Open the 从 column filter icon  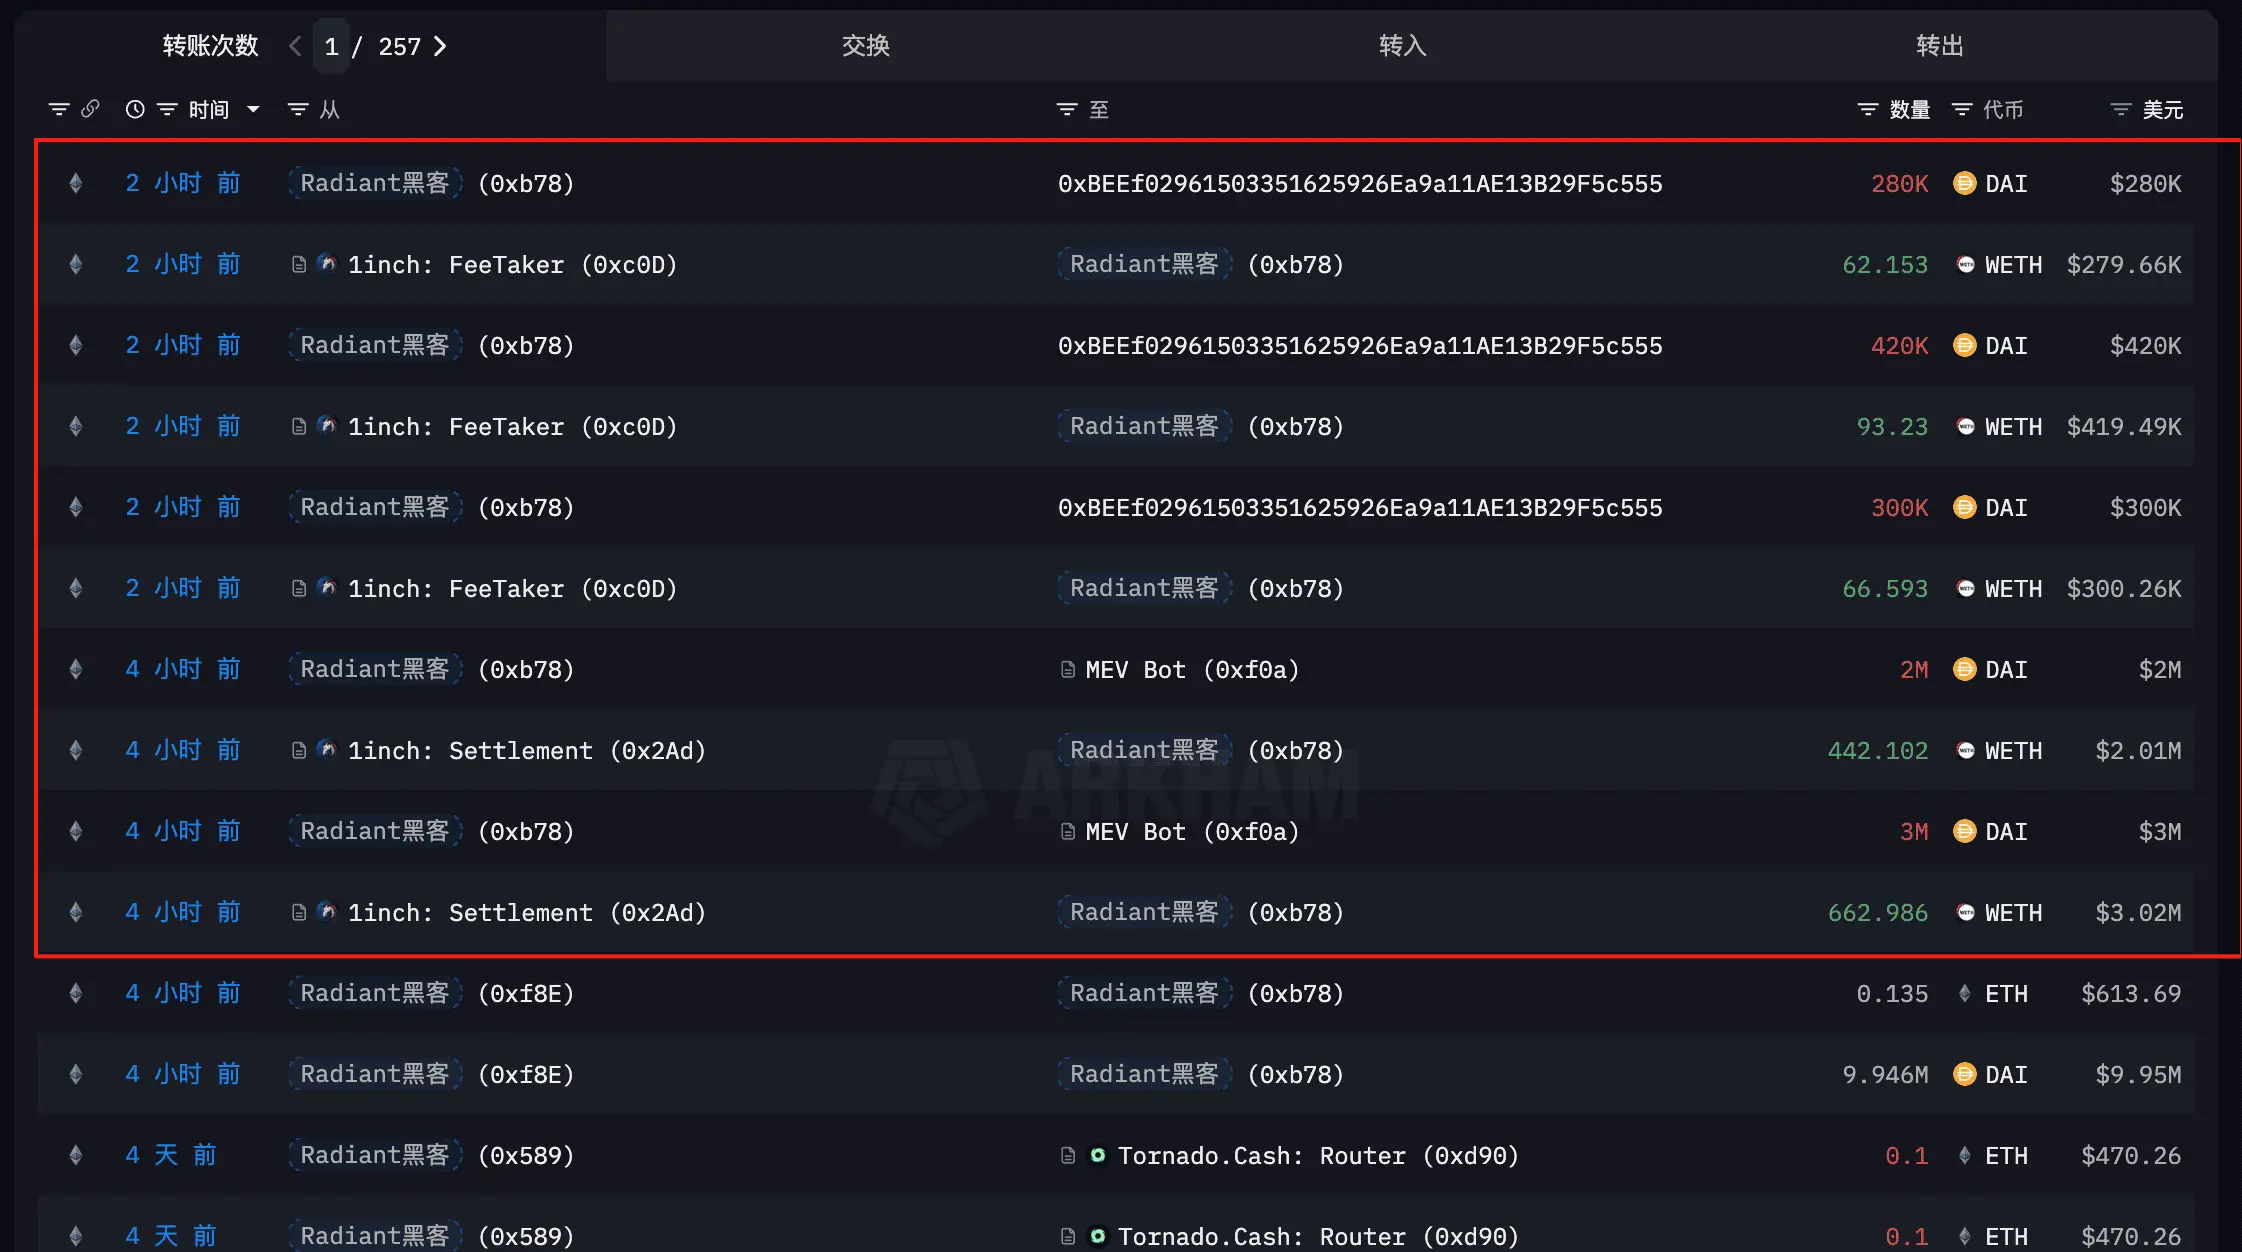point(298,109)
